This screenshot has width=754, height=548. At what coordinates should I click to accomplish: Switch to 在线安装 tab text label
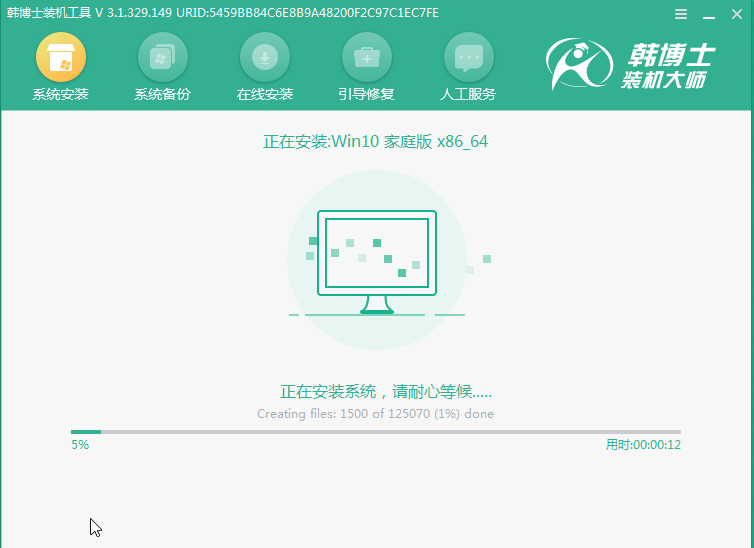click(x=265, y=95)
